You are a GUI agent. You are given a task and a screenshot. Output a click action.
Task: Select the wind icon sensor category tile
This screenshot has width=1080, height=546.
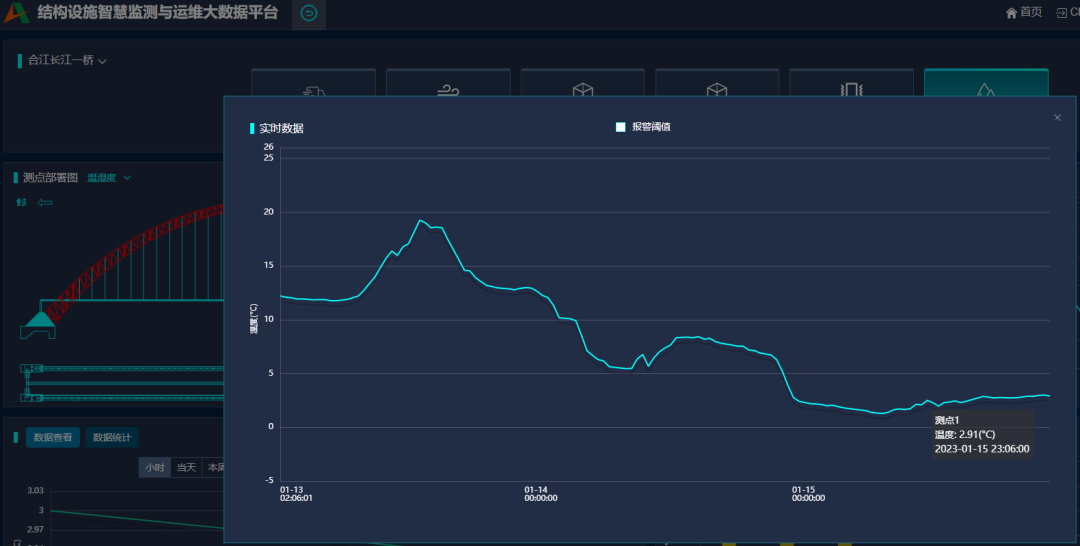point(448,87)
